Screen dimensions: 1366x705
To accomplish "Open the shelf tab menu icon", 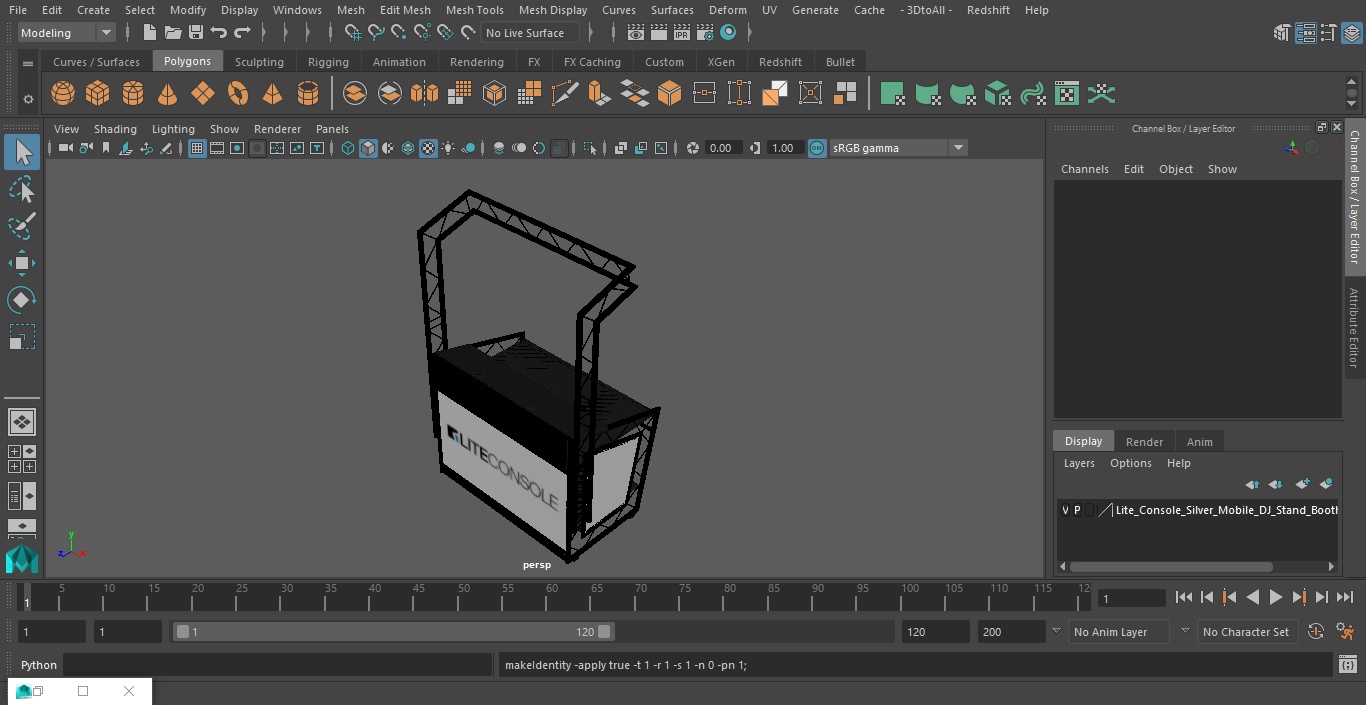I will click(x=28, y=63).
